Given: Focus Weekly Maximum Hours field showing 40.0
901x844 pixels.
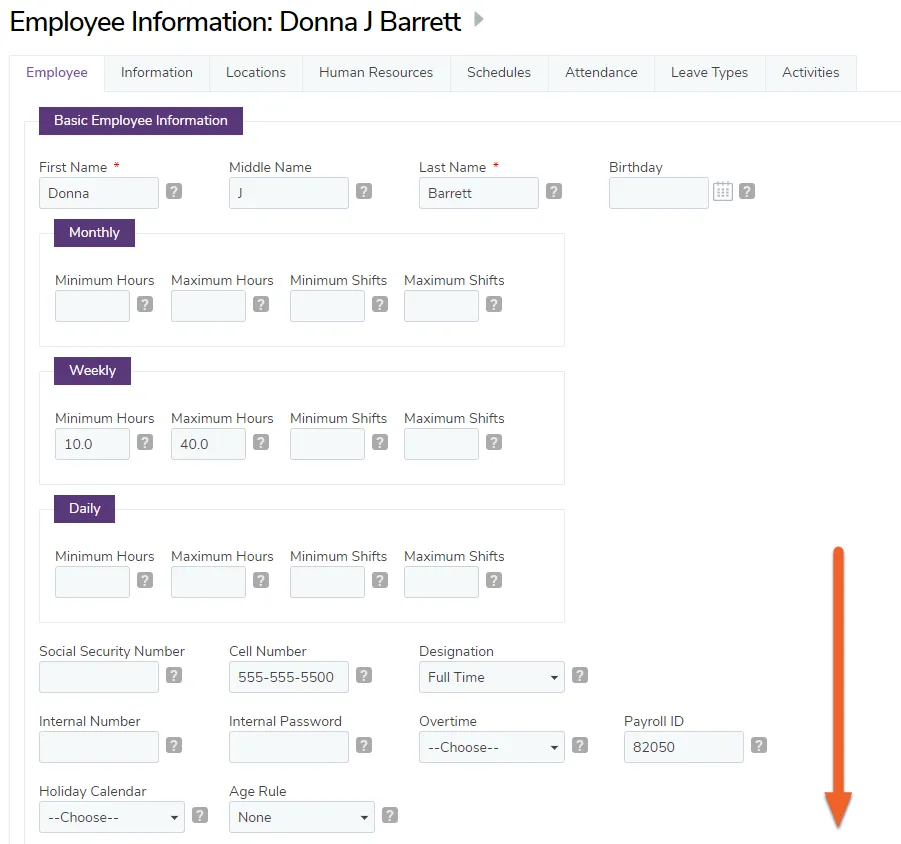Looking at the screenshot, I should (x=208, y=444).
